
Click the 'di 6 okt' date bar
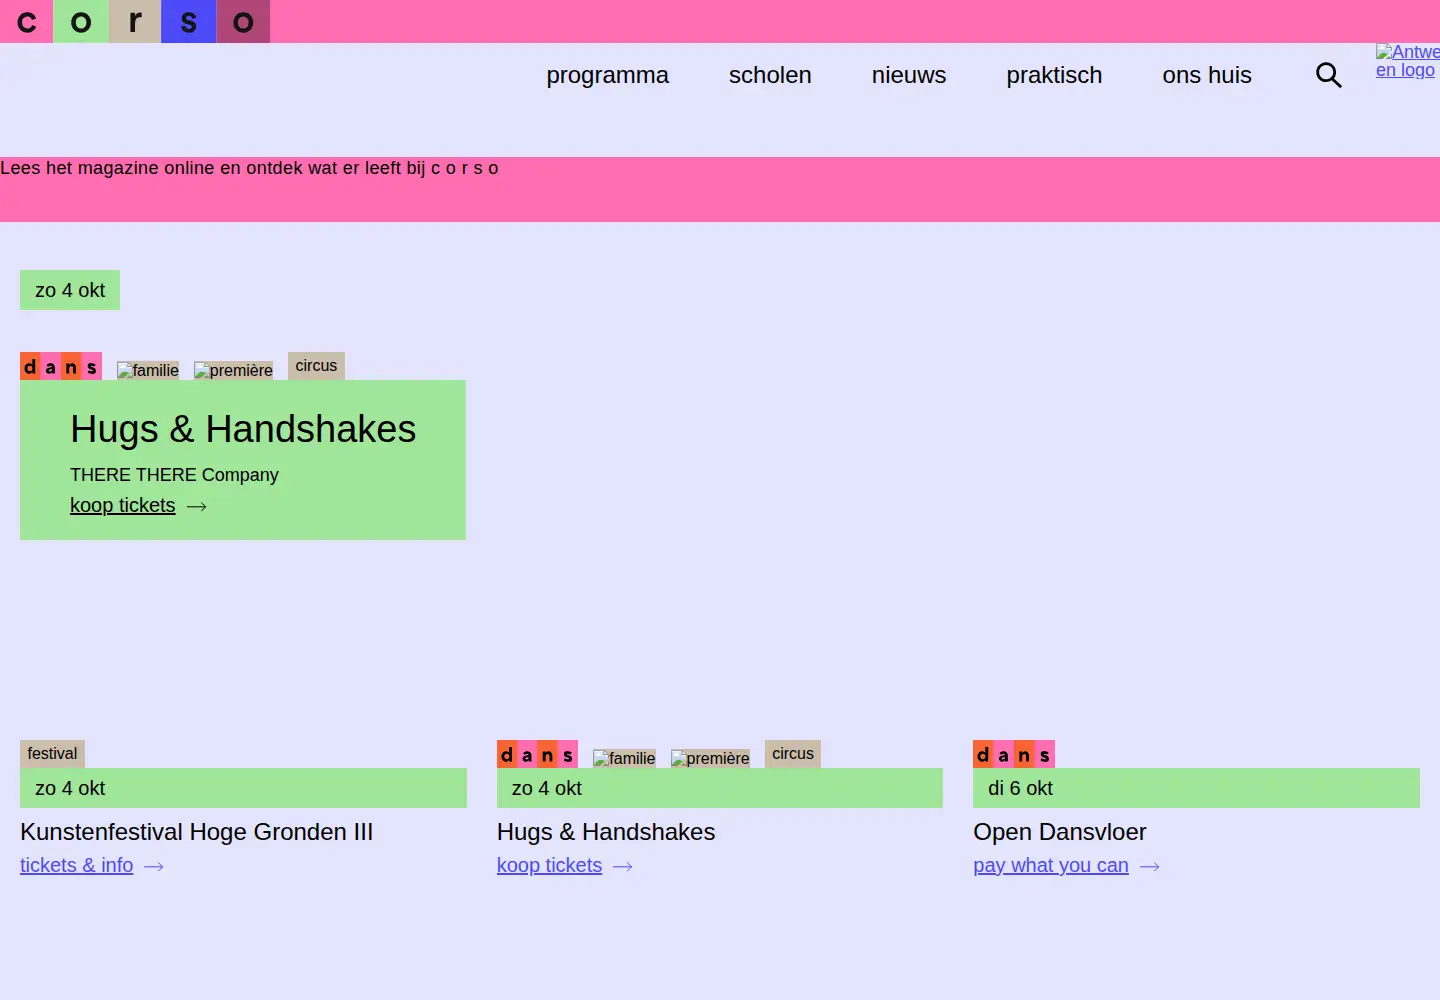coord(1196,788)
